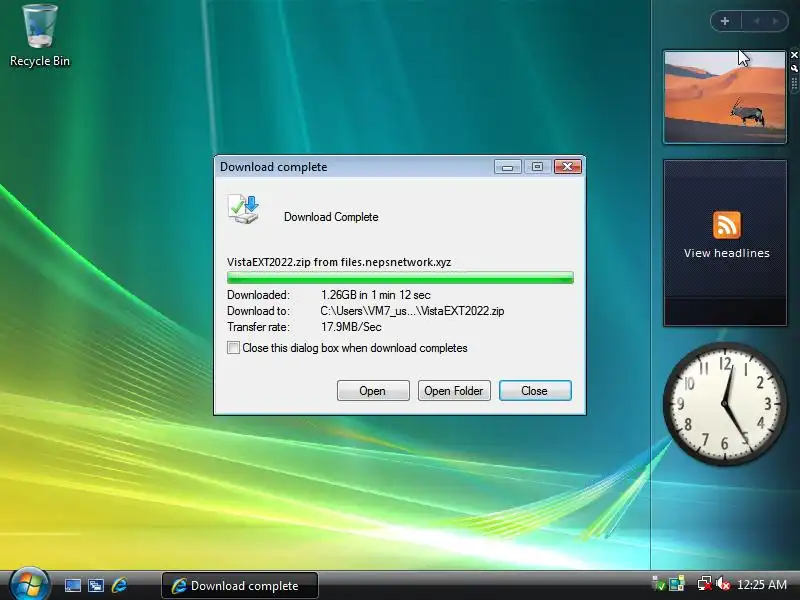Click the Download complete dialog title bar

click(x=352, y=167)
